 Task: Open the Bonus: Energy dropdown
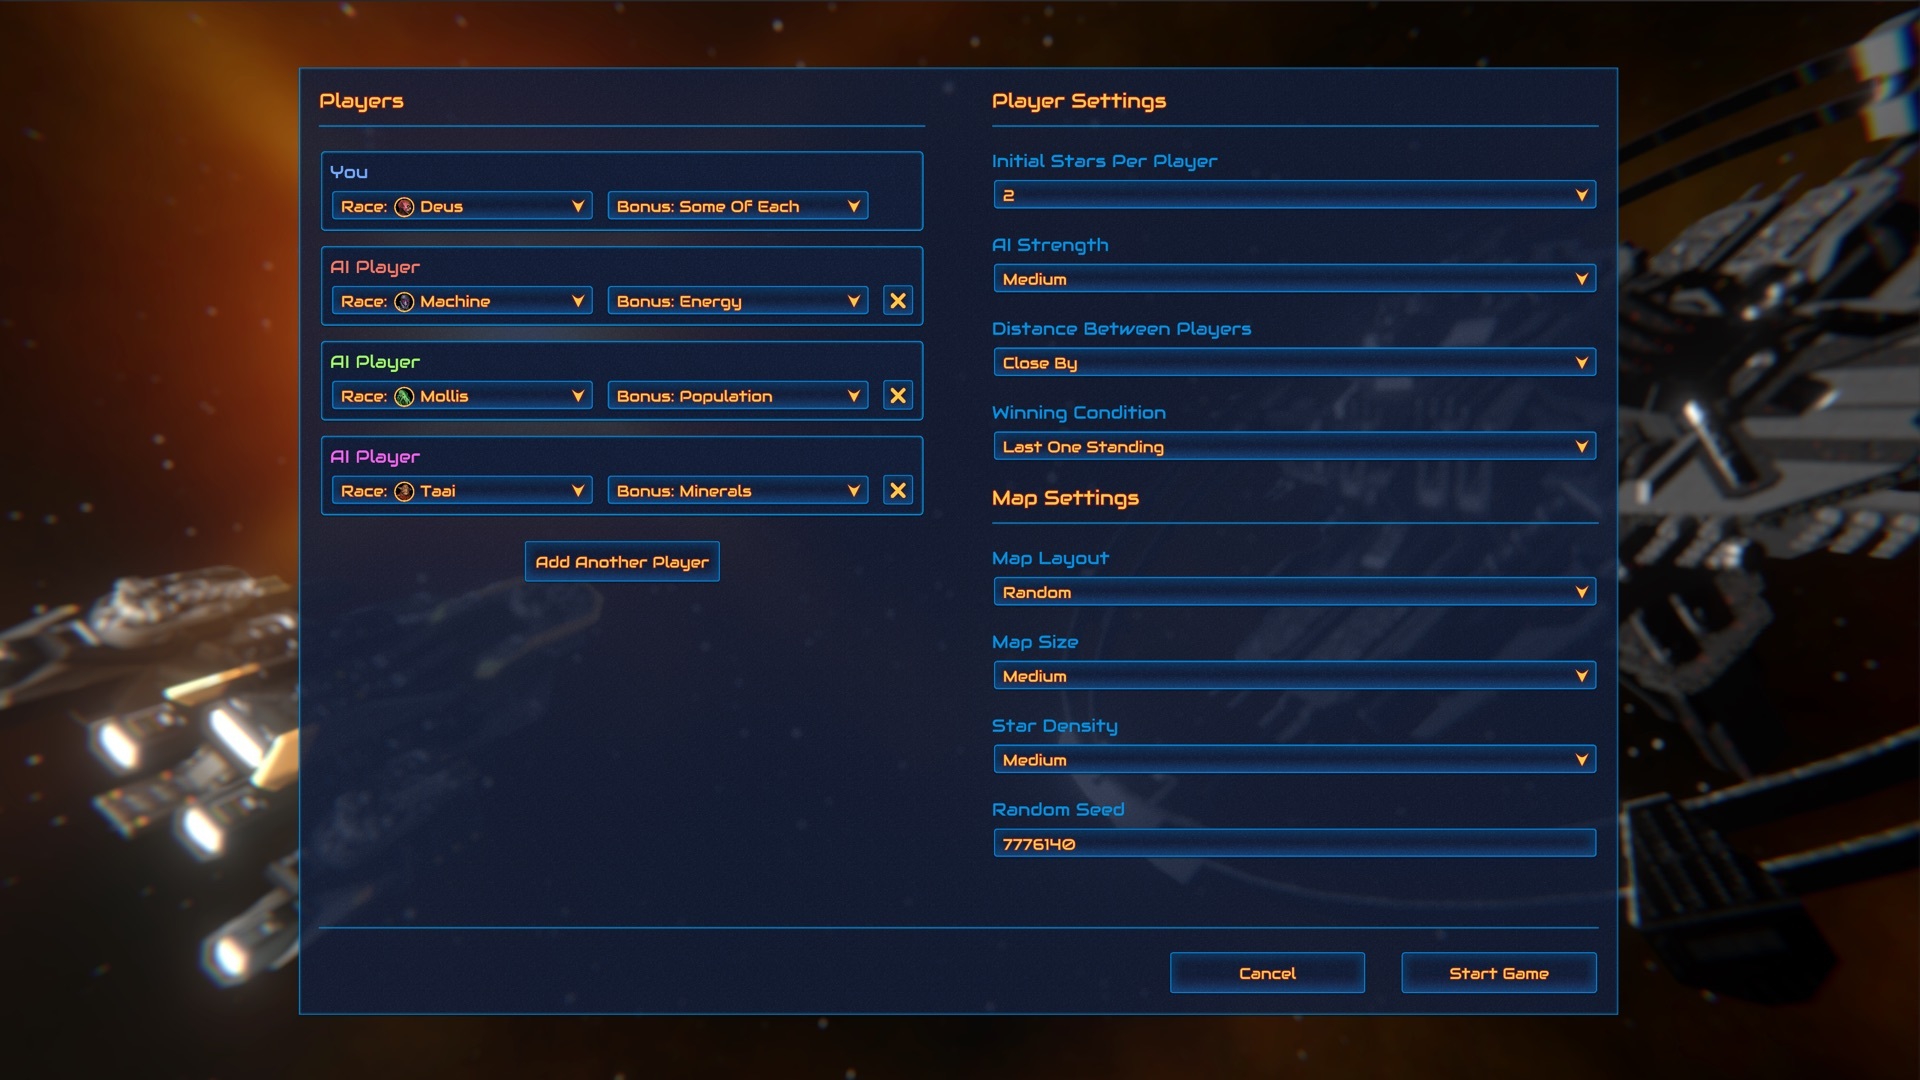[737, 302]
